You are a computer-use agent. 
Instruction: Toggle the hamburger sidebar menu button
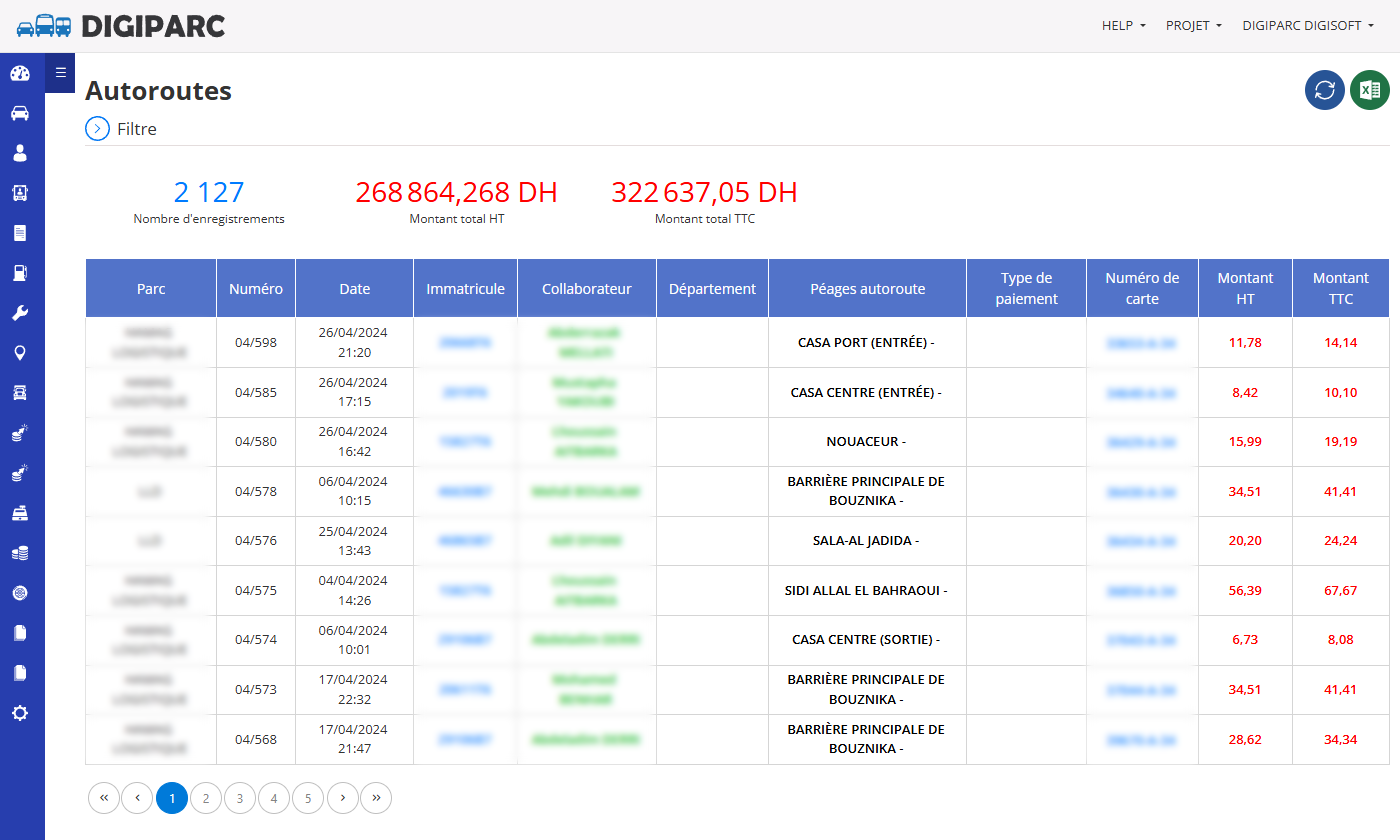(60, 72)
